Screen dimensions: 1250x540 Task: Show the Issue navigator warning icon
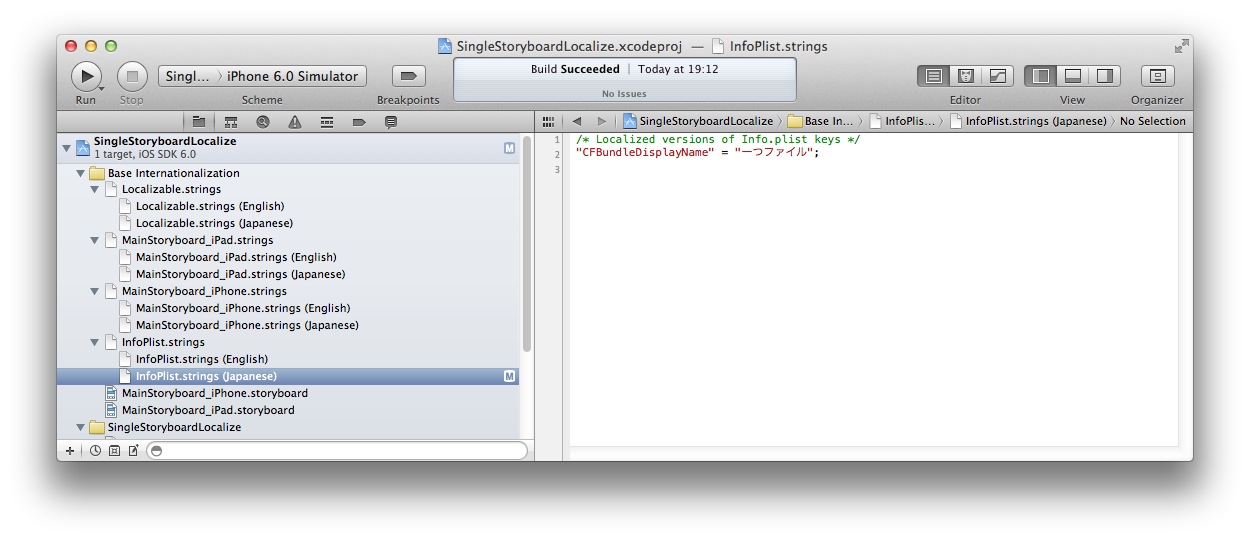295,121
